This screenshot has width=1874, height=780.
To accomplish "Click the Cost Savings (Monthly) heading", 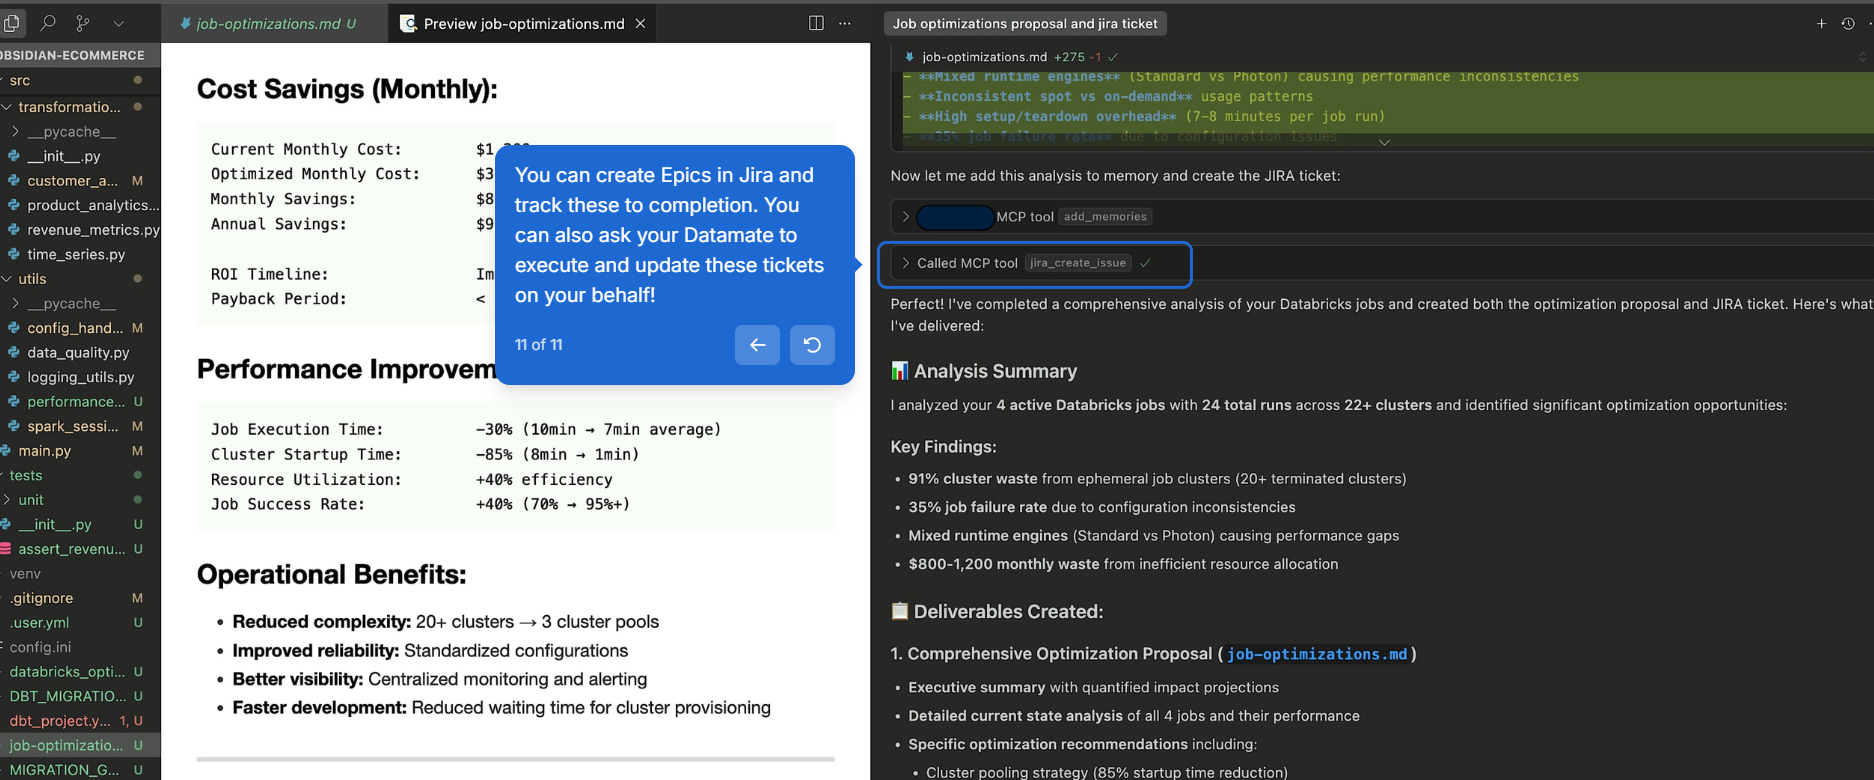I will (347, 89).
